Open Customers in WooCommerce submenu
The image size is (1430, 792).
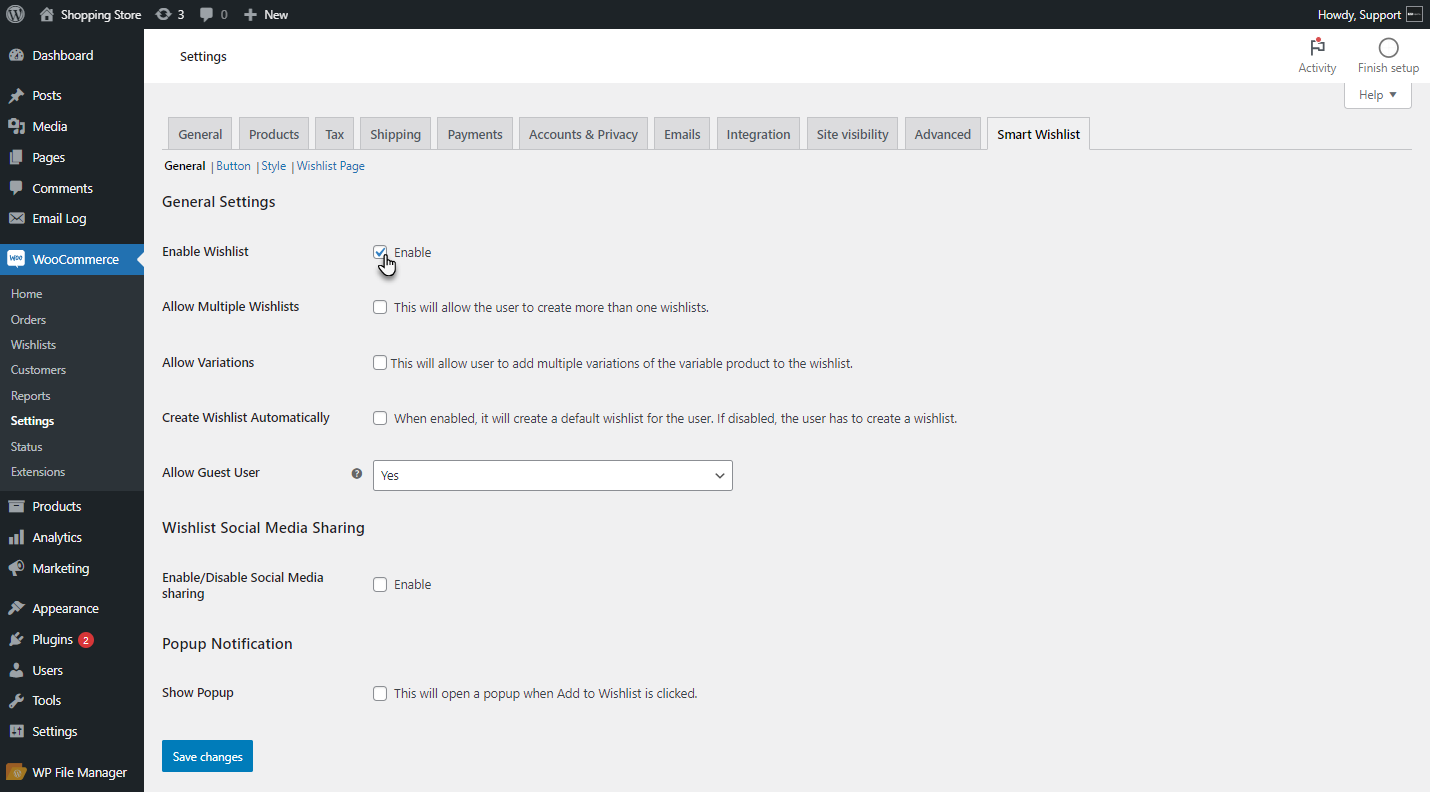[38, 370]
